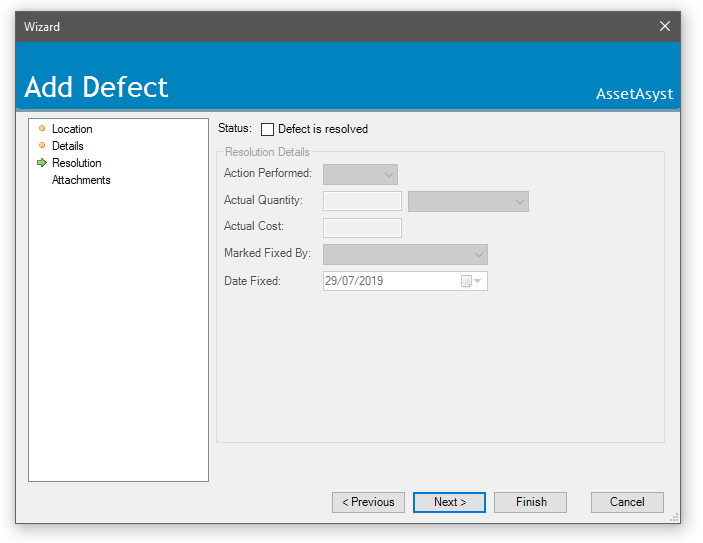This screenshot has height=543, width=703.
Task: Select the Details step in the sidebar
Action: [x=68, y=146]
